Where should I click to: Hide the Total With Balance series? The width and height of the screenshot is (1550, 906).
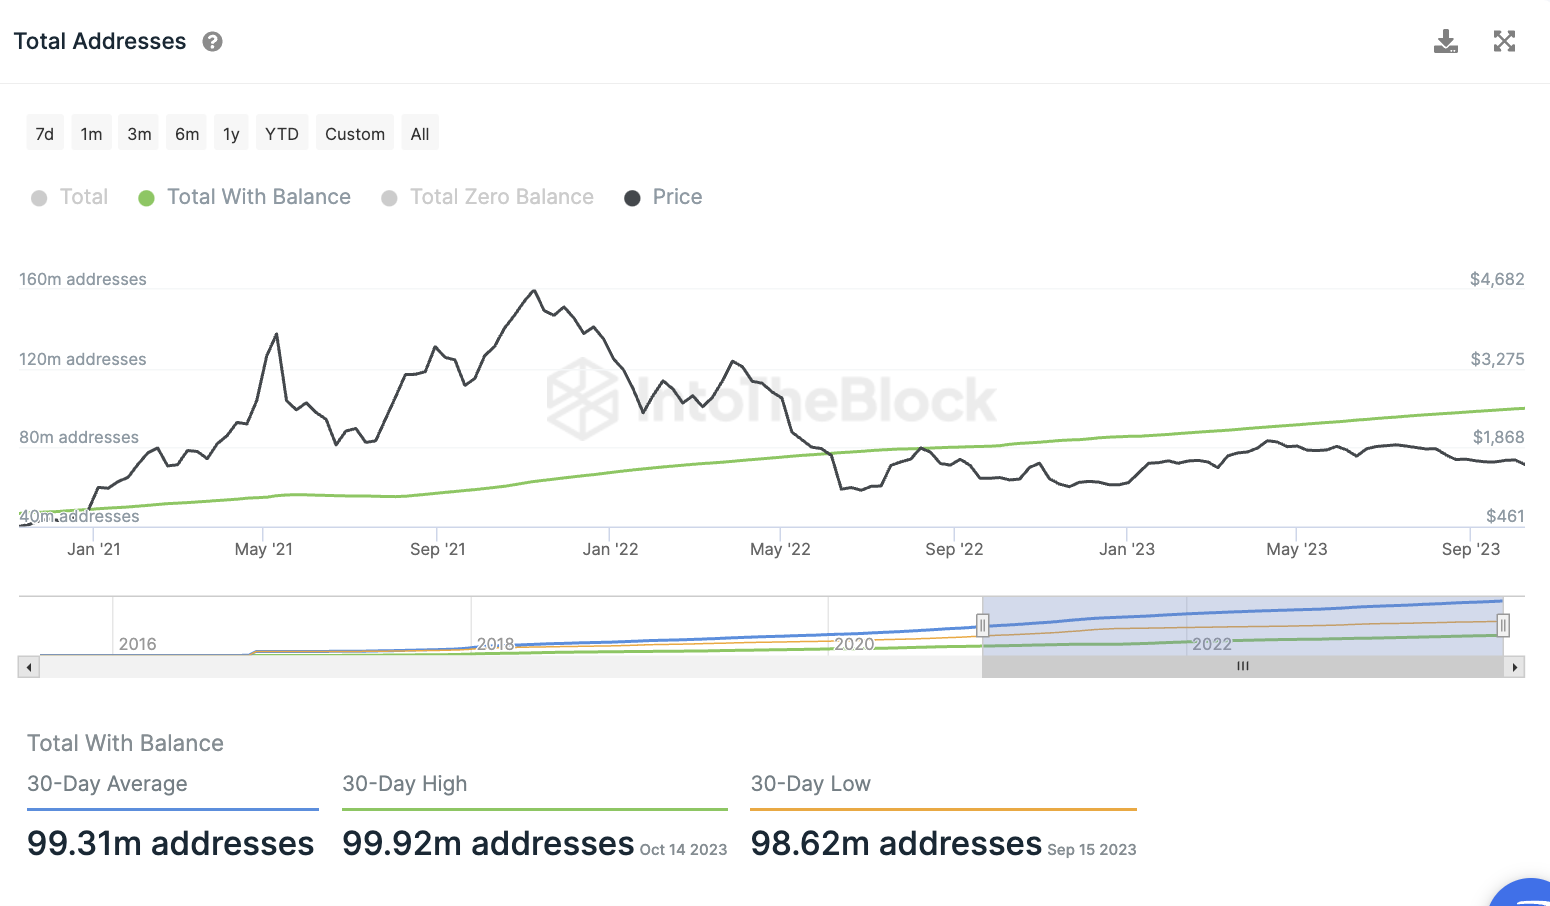click(244, 197)
